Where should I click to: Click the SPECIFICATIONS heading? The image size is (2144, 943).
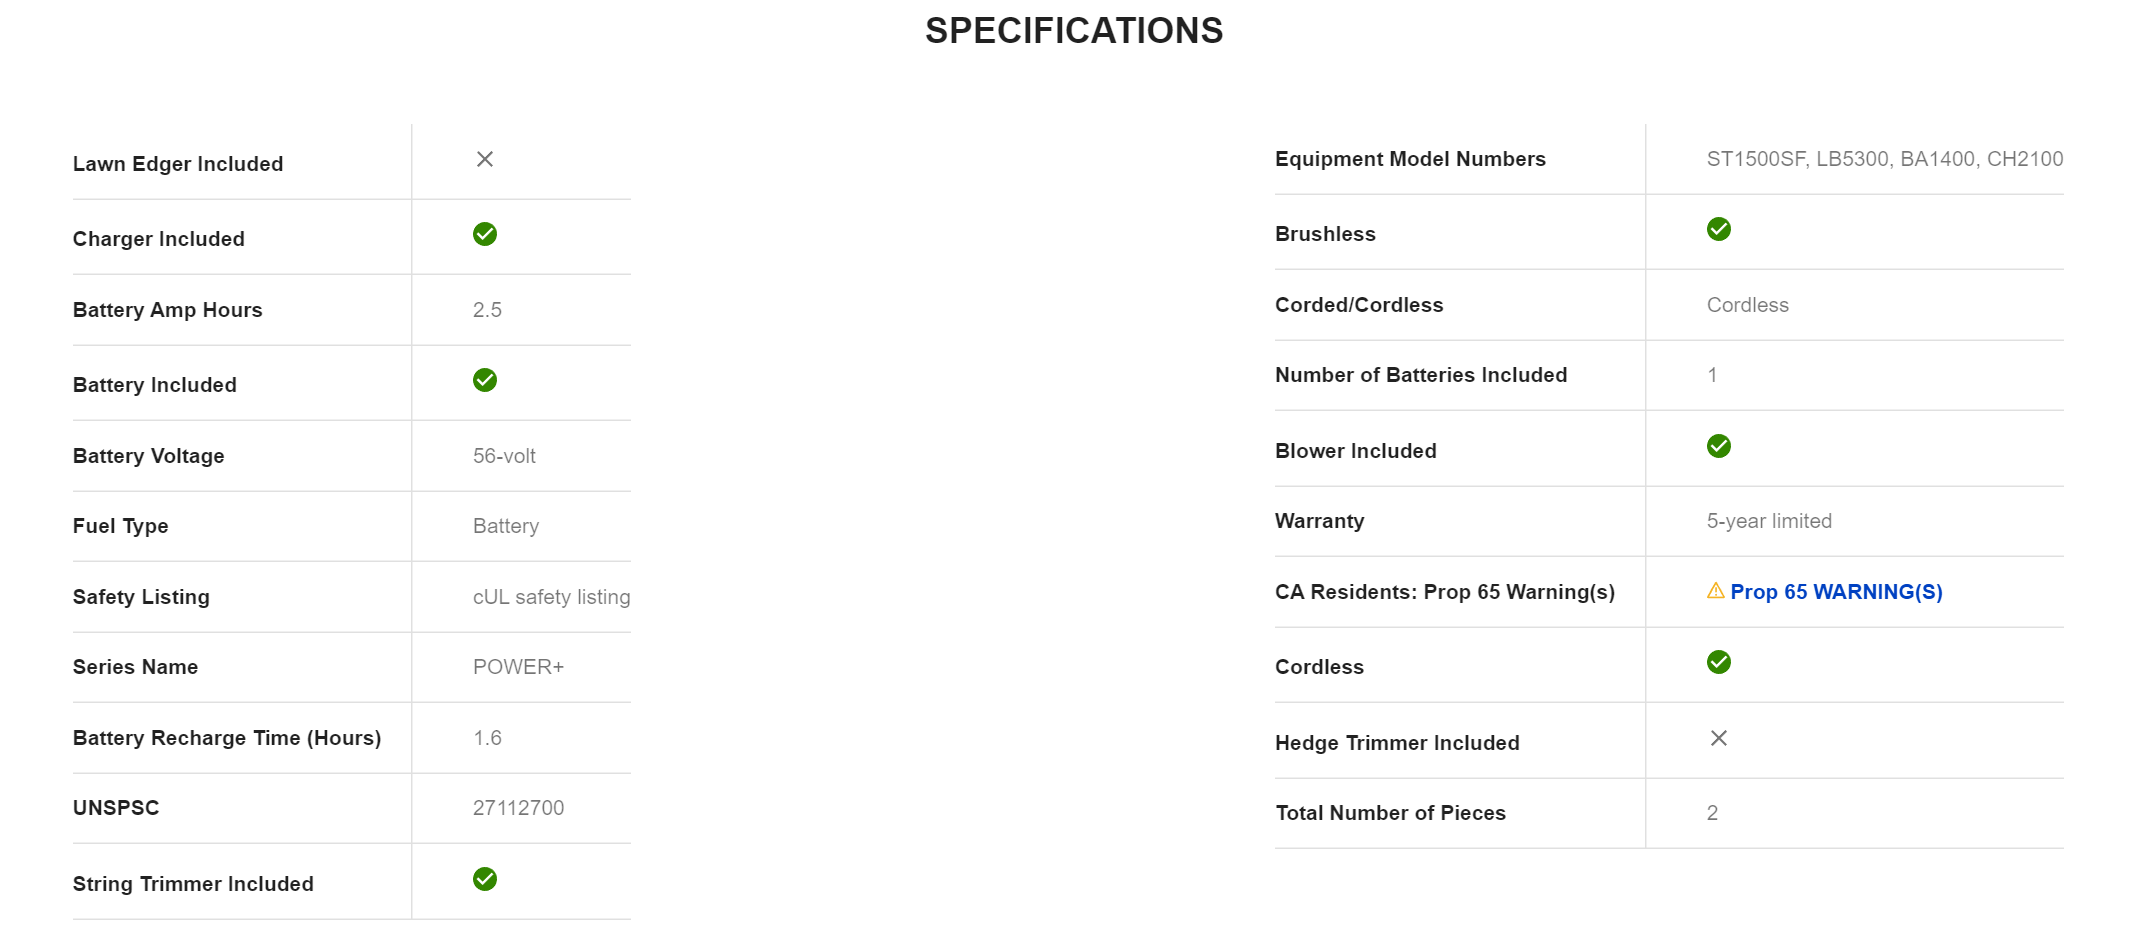tap(1074, 31)
